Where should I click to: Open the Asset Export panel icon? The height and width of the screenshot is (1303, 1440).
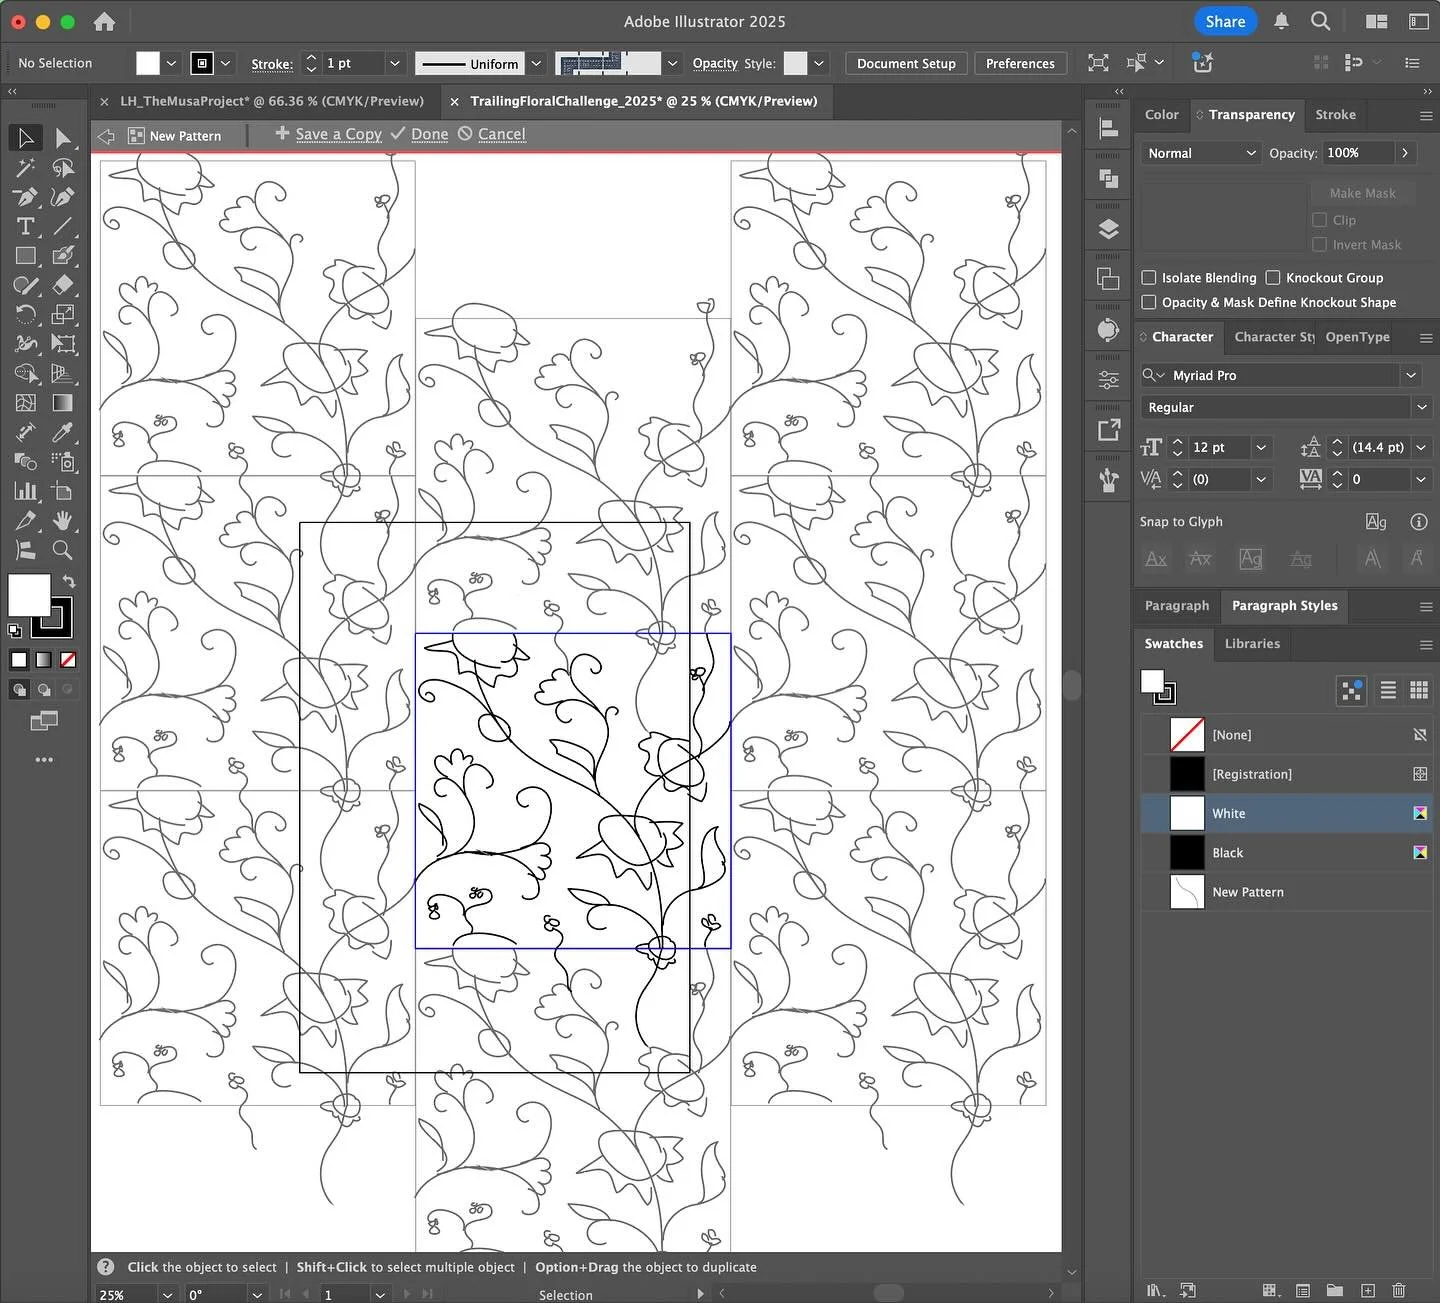tap(1108, 430)
